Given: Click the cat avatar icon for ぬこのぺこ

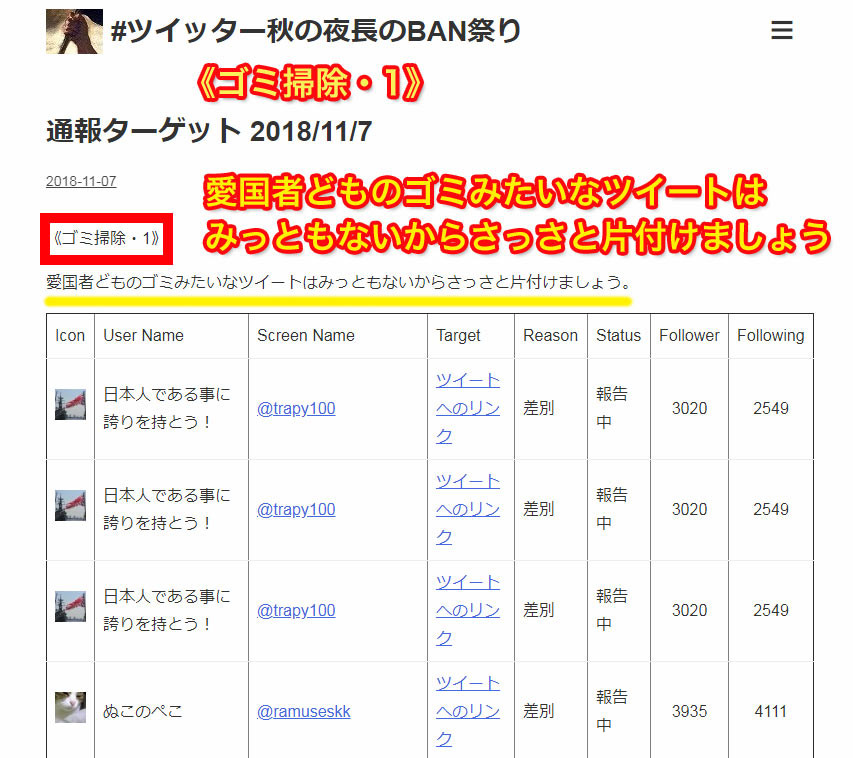Looking at the screenshot, I should (70, 707).
